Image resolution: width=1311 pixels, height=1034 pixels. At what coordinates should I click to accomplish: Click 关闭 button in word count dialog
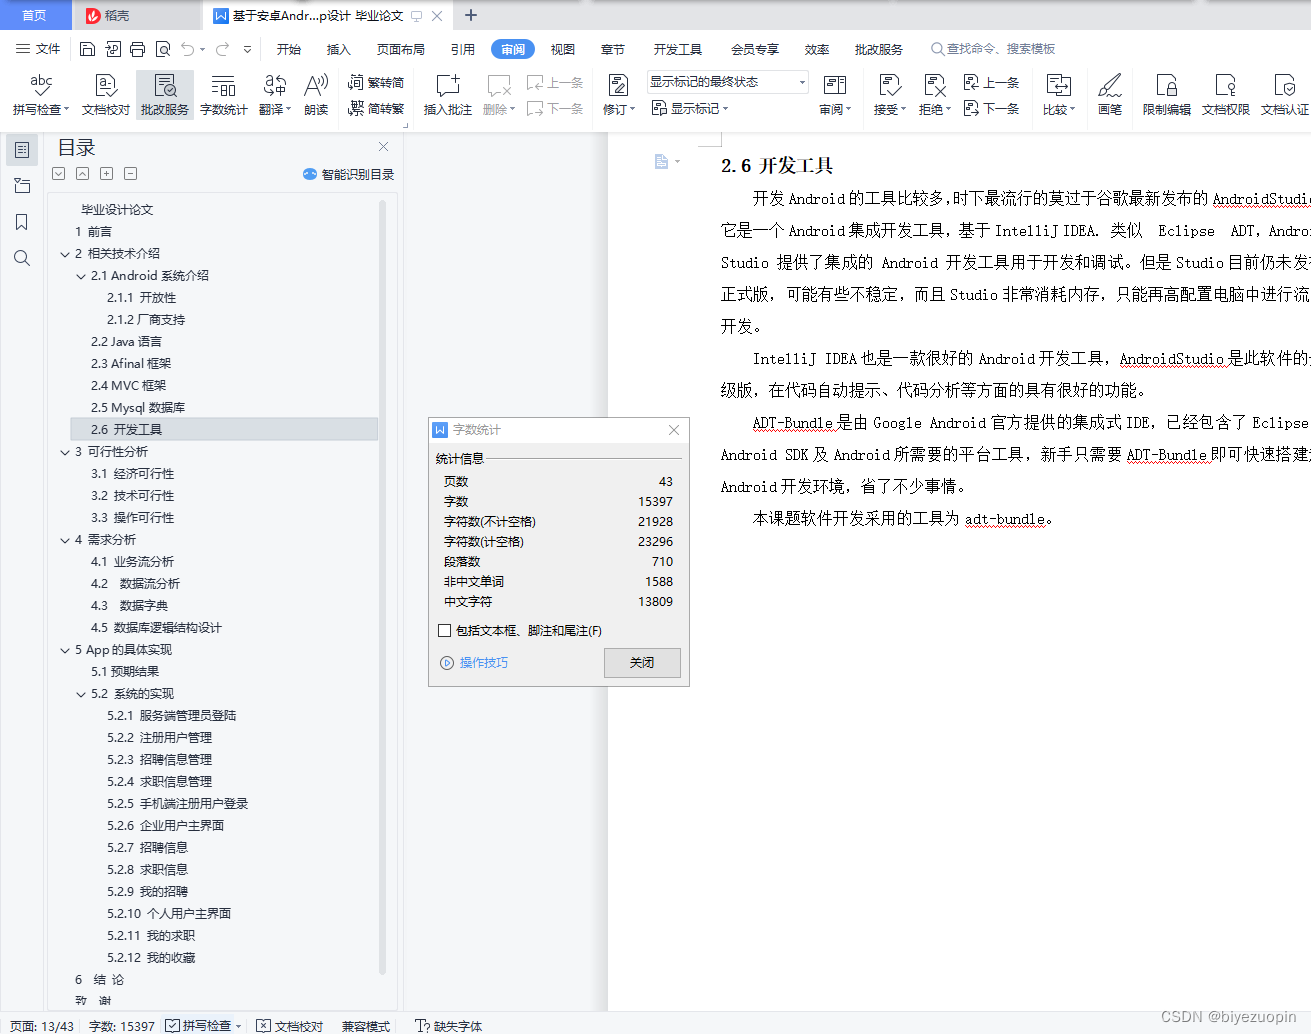coord(642,662)
